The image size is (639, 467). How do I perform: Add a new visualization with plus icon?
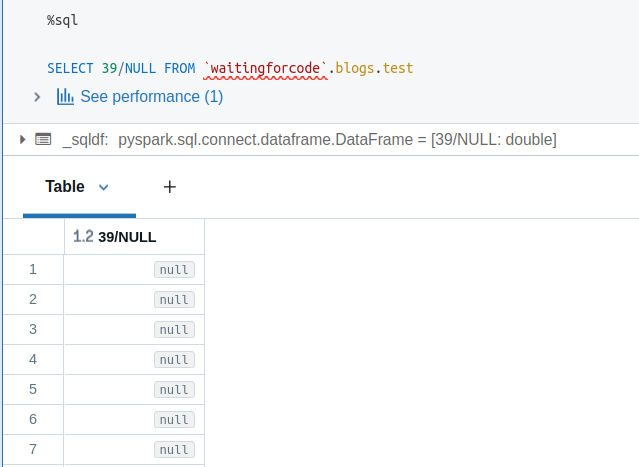[170, 187]
